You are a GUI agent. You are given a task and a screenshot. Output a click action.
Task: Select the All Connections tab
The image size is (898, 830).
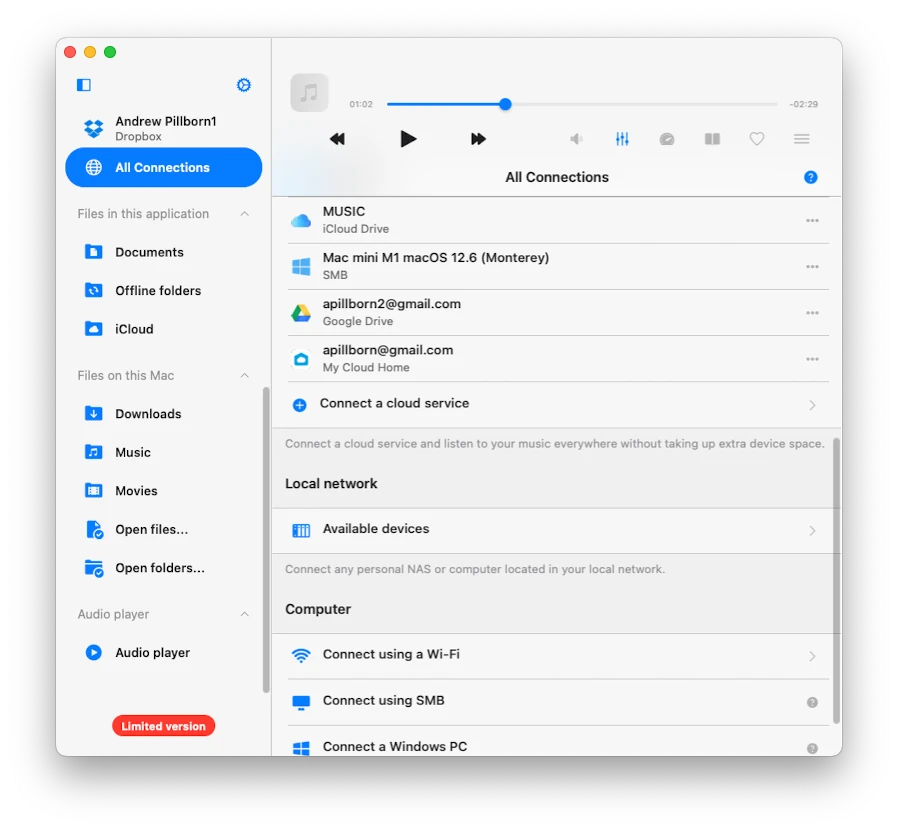click(x=163, y=167)
